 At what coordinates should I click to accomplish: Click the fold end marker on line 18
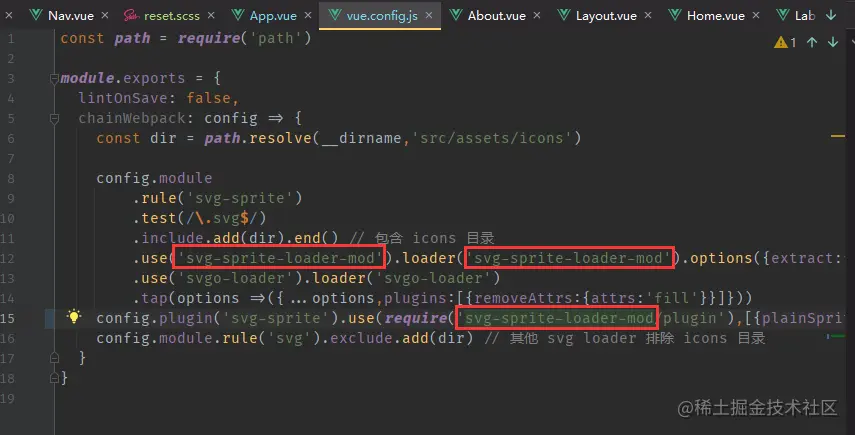coord(54,377)
